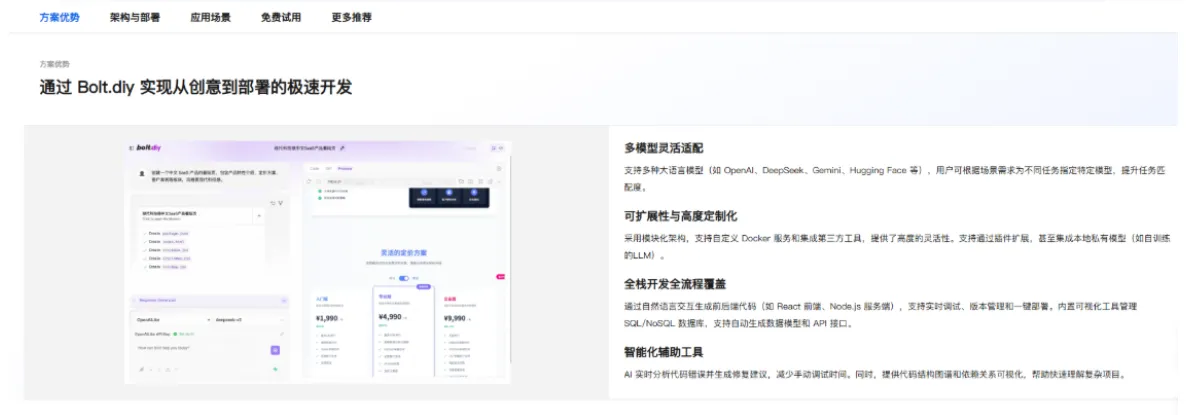
Task: Open the 更多推荐 tab
Action: (352, 17)
